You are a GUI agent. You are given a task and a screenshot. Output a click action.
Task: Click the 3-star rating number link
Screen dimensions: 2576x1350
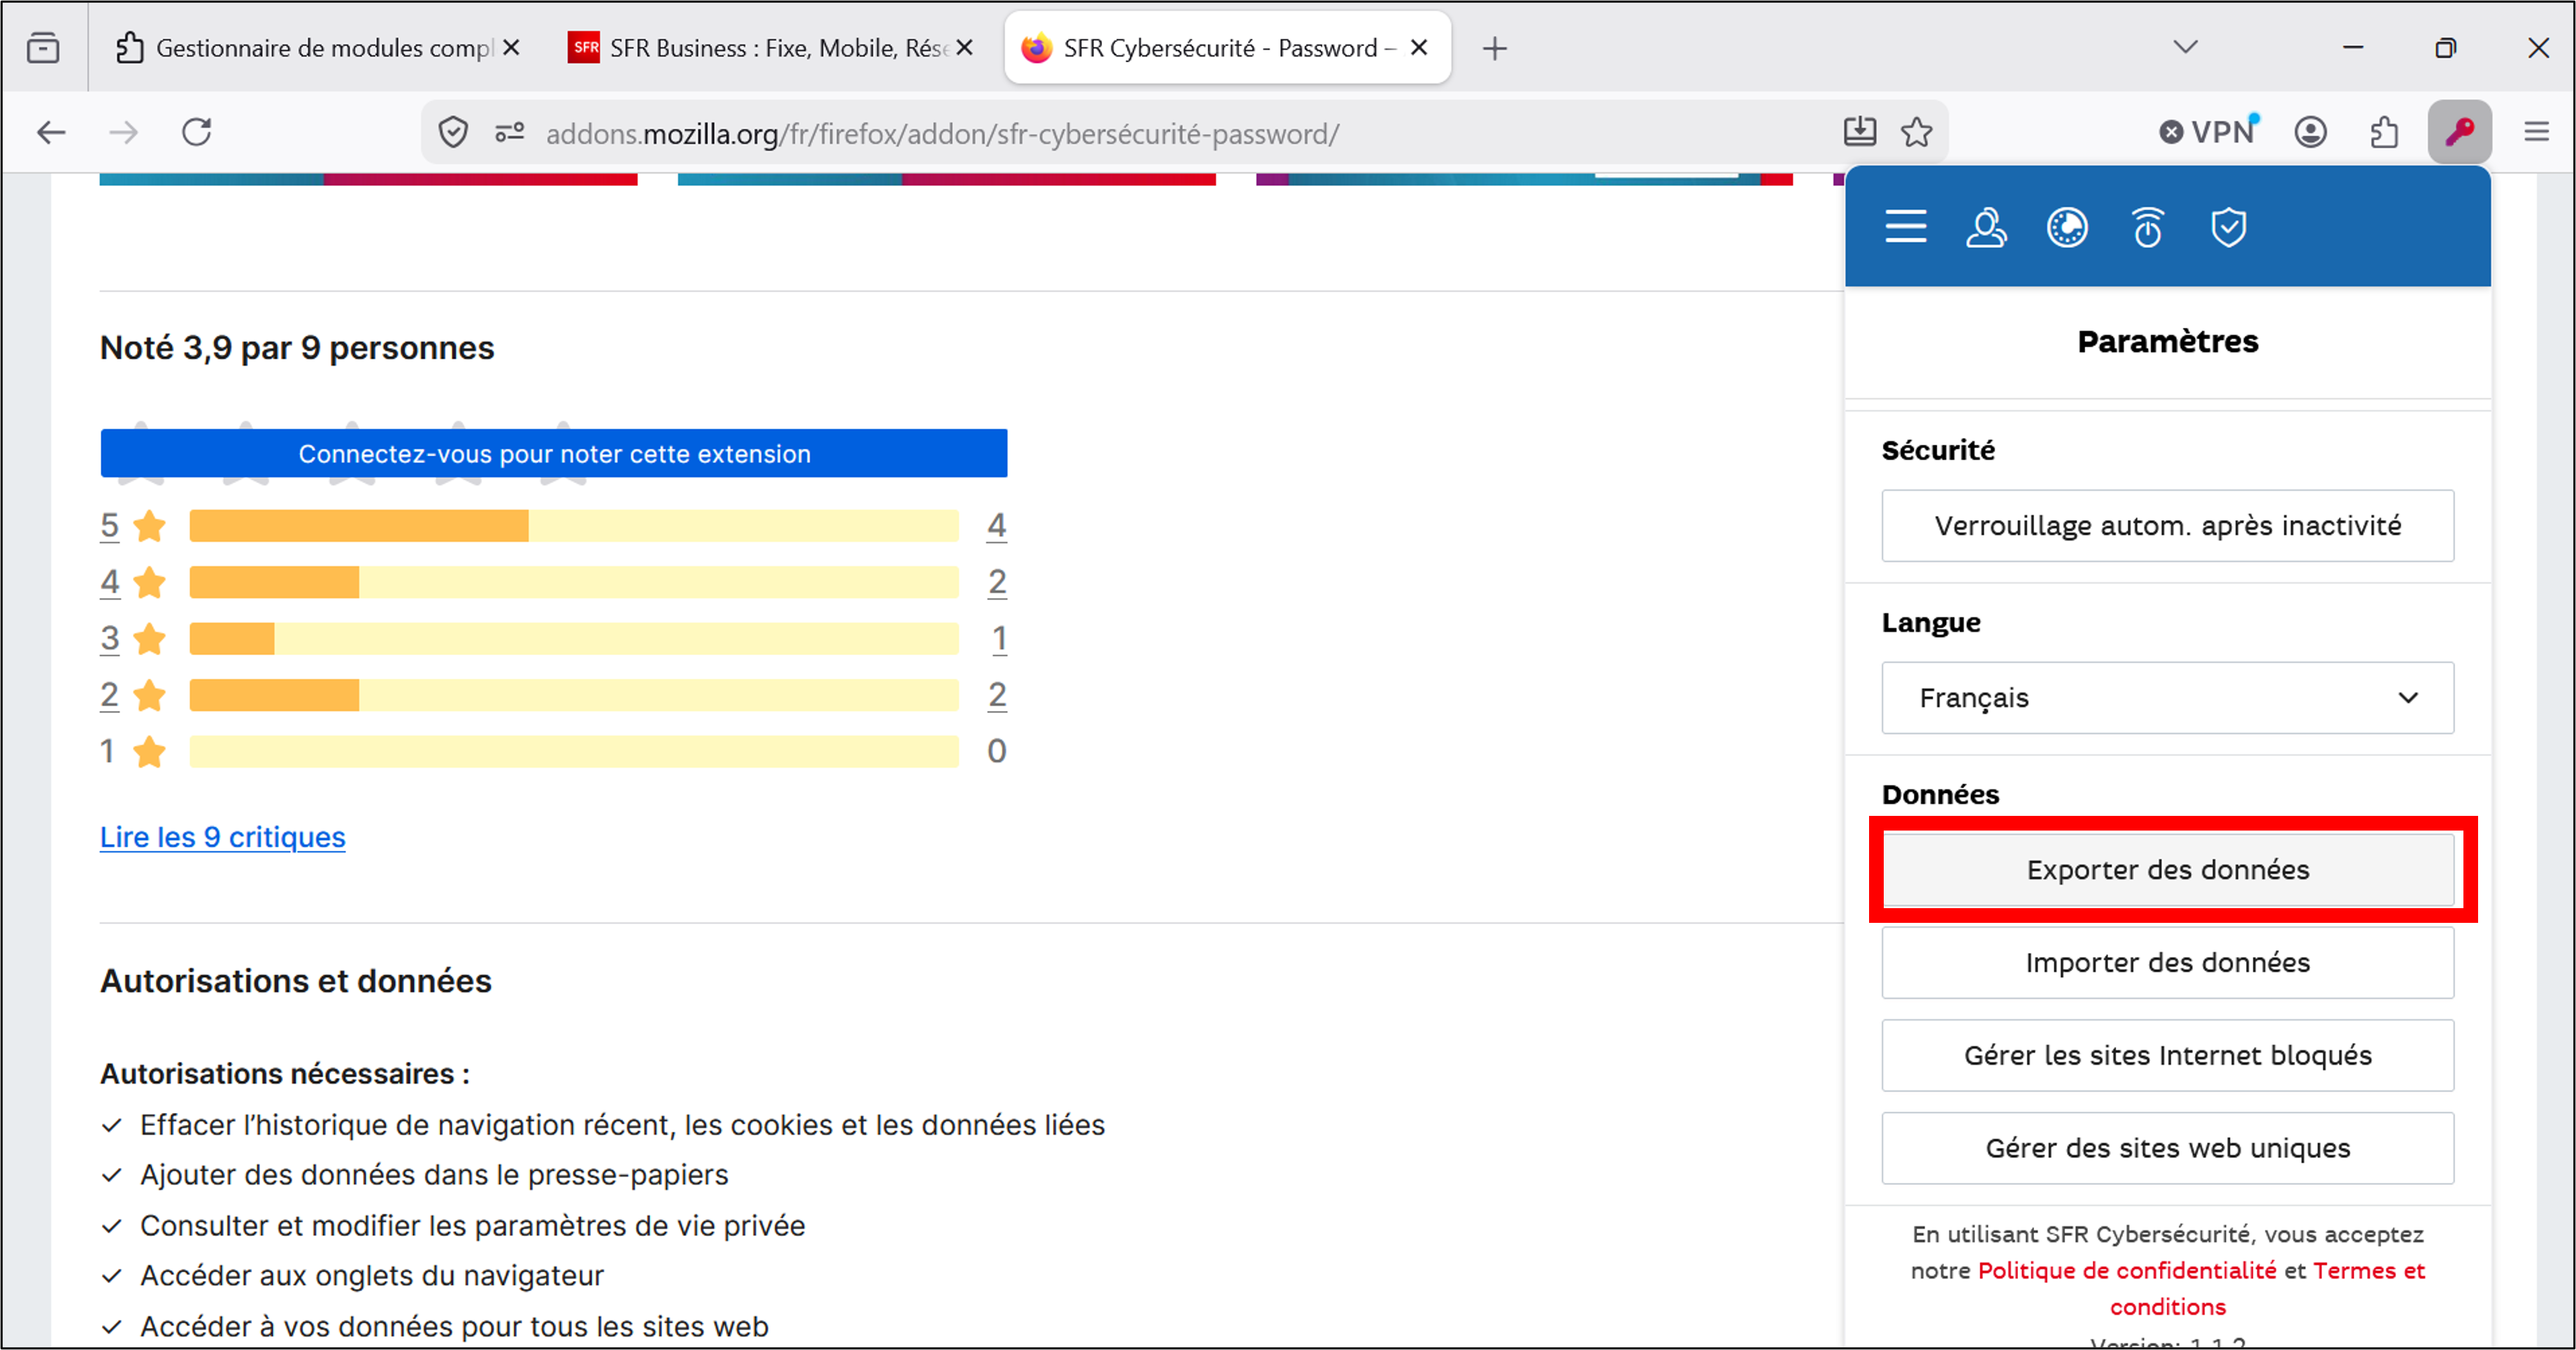pyautogui.click(x=109, y=638)
